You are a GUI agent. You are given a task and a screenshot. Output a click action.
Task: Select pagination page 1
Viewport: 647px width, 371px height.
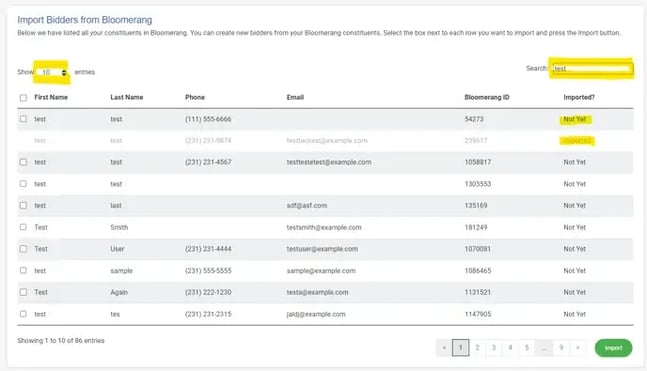pos(460,348)
